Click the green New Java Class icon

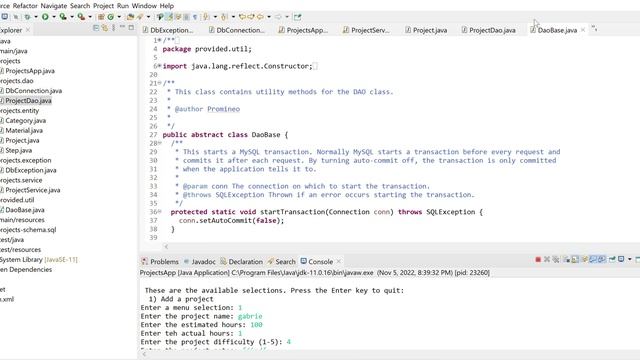pos(111,17)
